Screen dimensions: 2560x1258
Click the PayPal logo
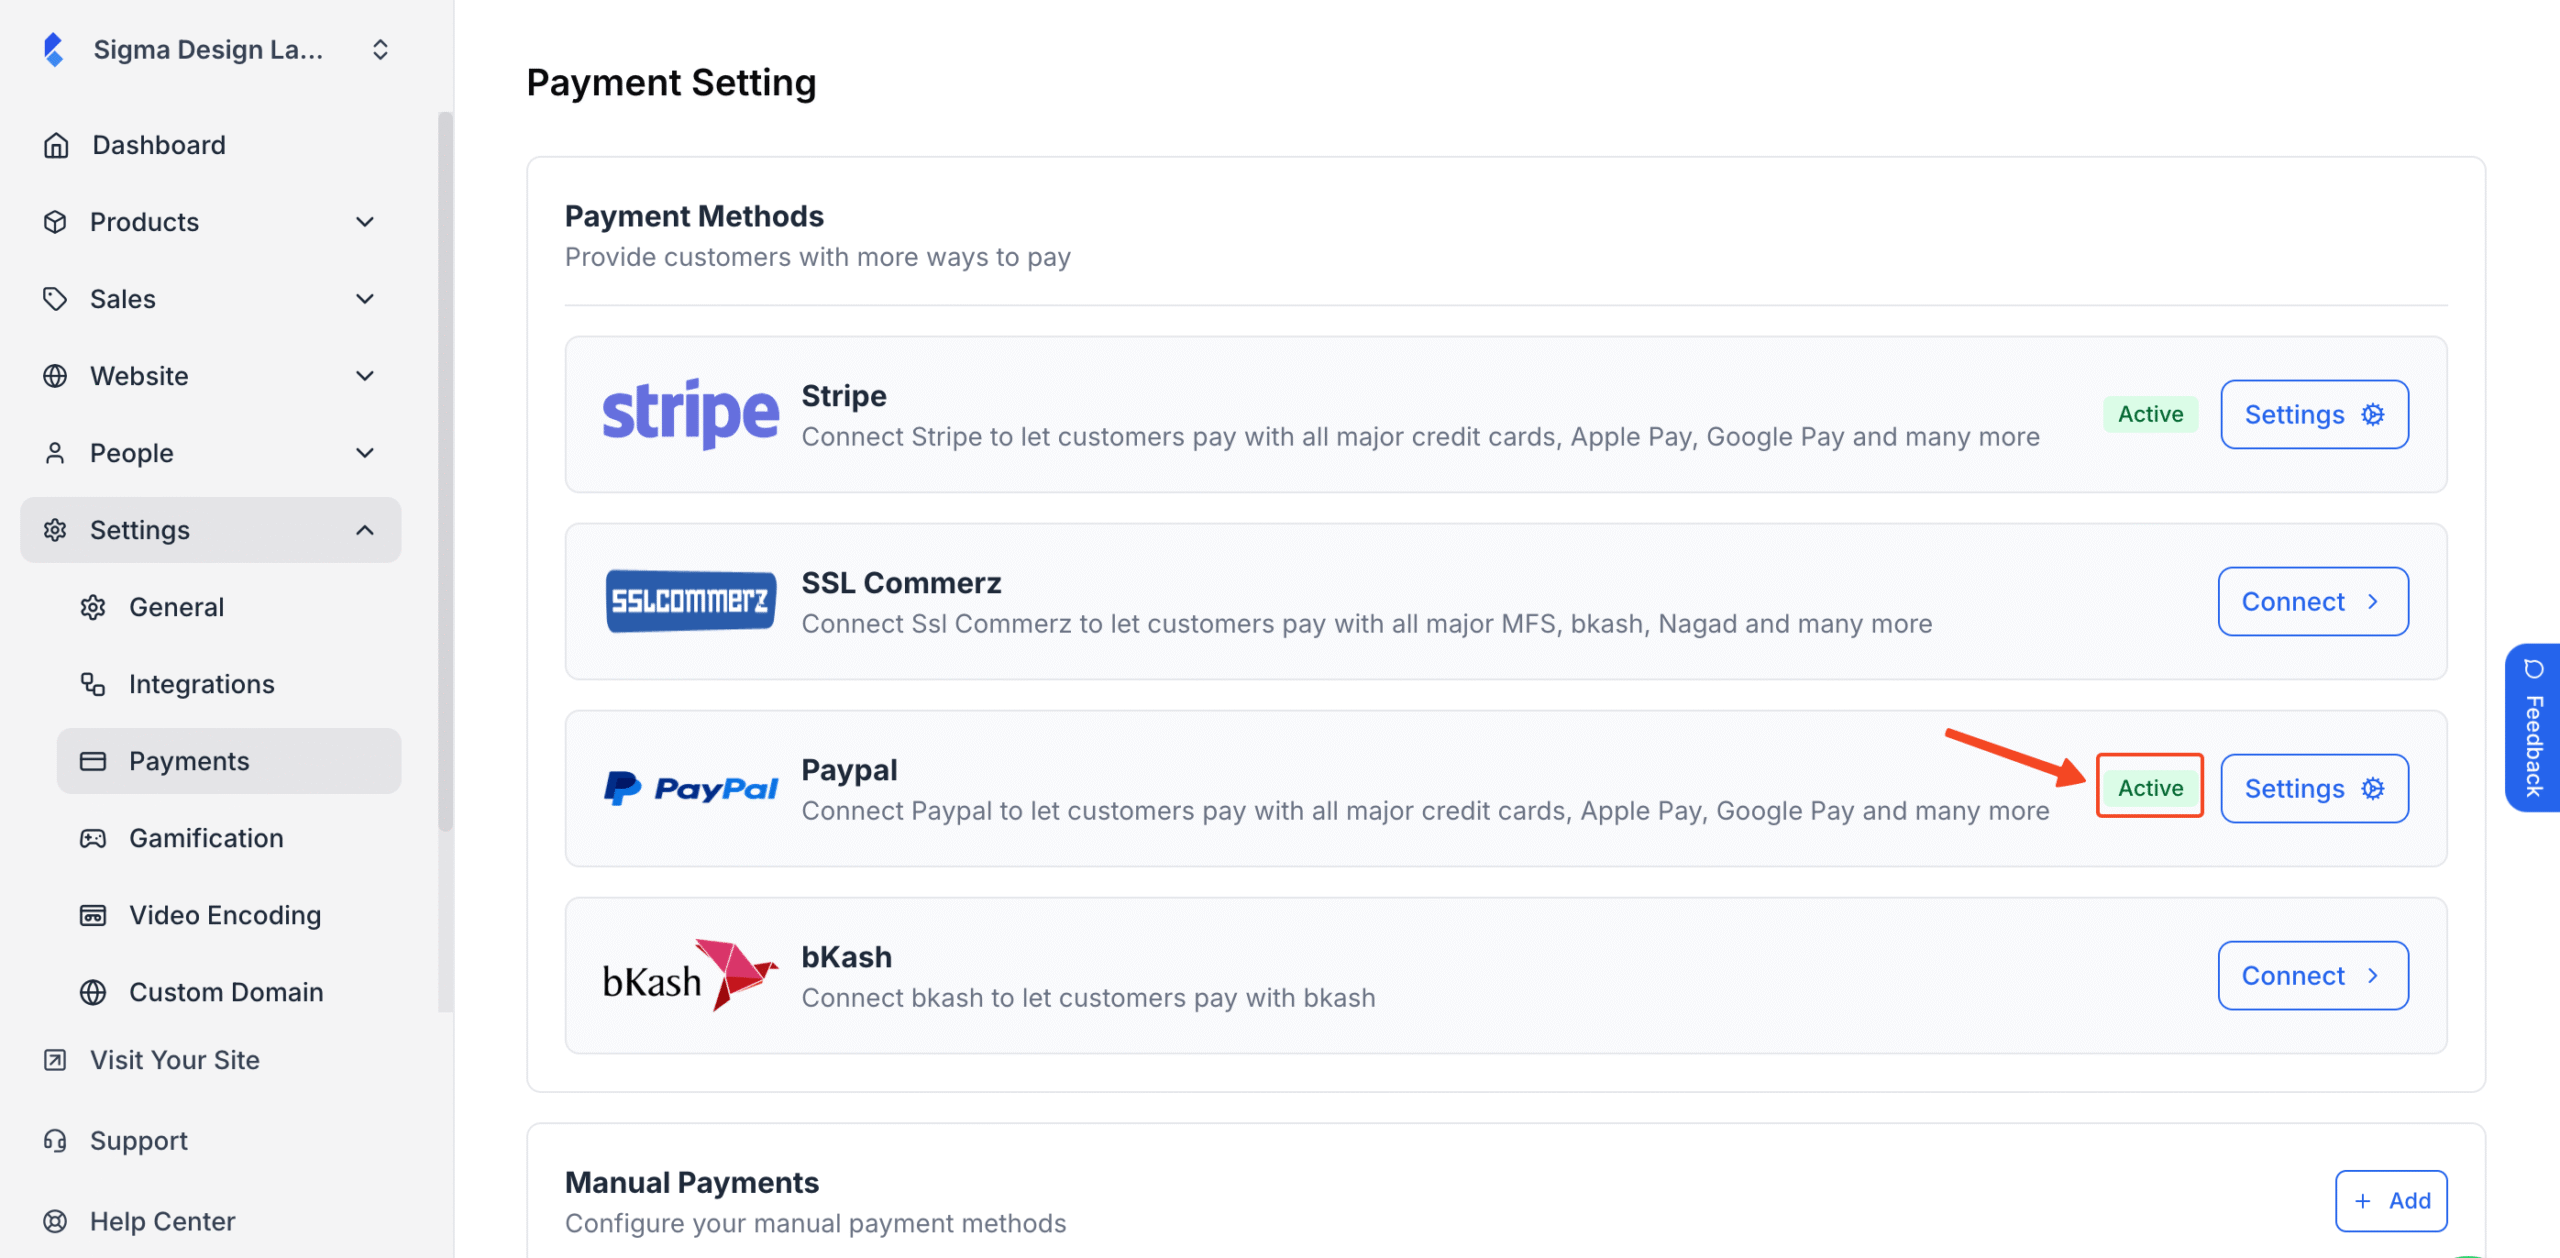[690, 789]
